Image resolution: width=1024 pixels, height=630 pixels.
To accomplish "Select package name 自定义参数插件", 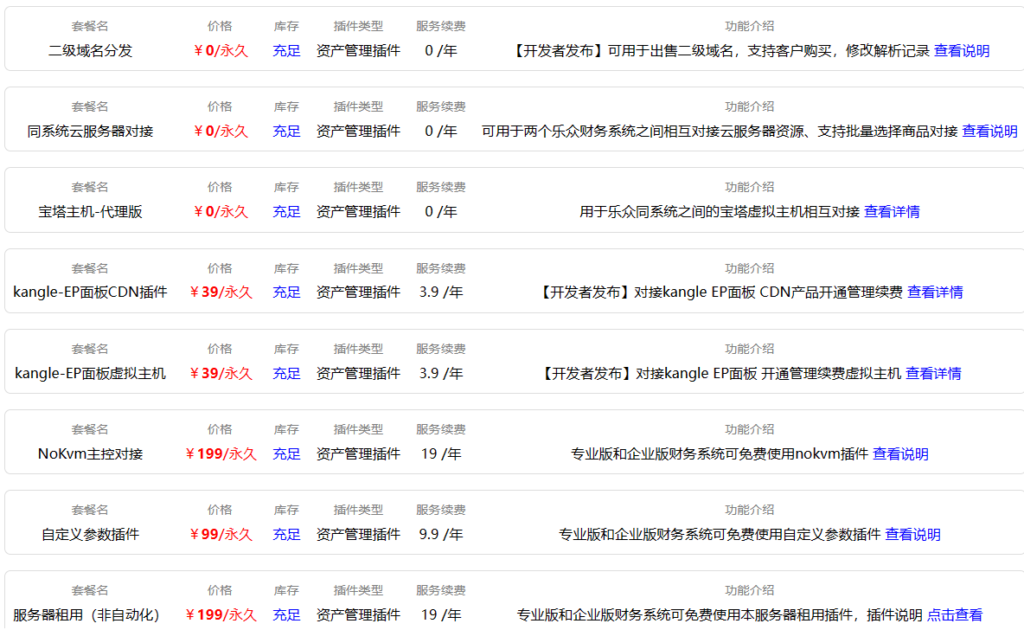I will (90, 535).
